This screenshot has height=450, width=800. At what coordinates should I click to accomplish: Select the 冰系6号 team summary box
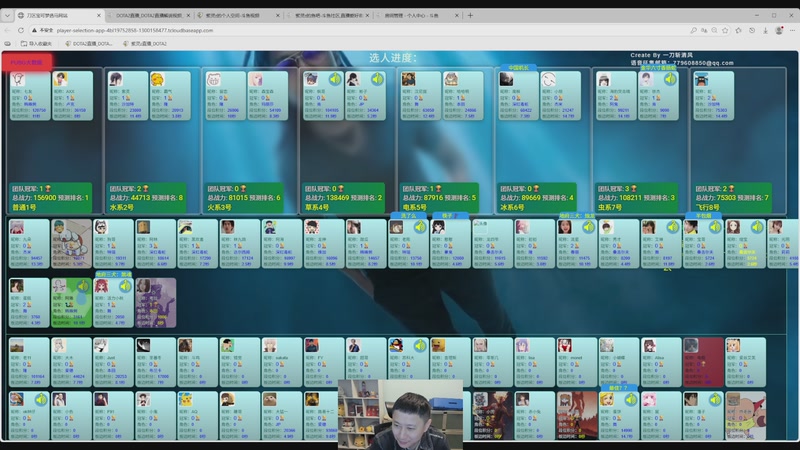538,198
